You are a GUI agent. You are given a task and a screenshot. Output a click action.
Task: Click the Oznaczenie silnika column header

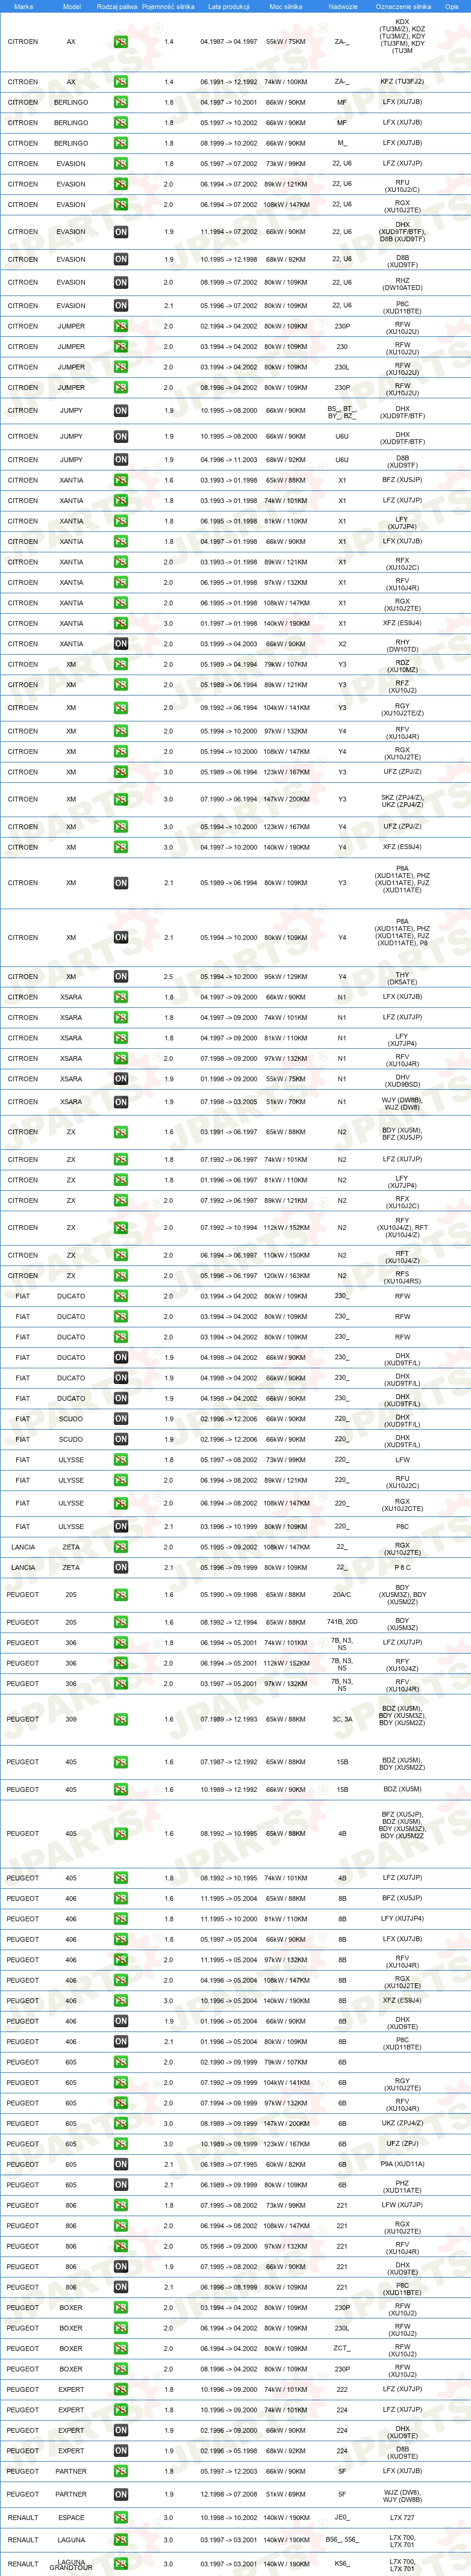click(x=403, y=6)
